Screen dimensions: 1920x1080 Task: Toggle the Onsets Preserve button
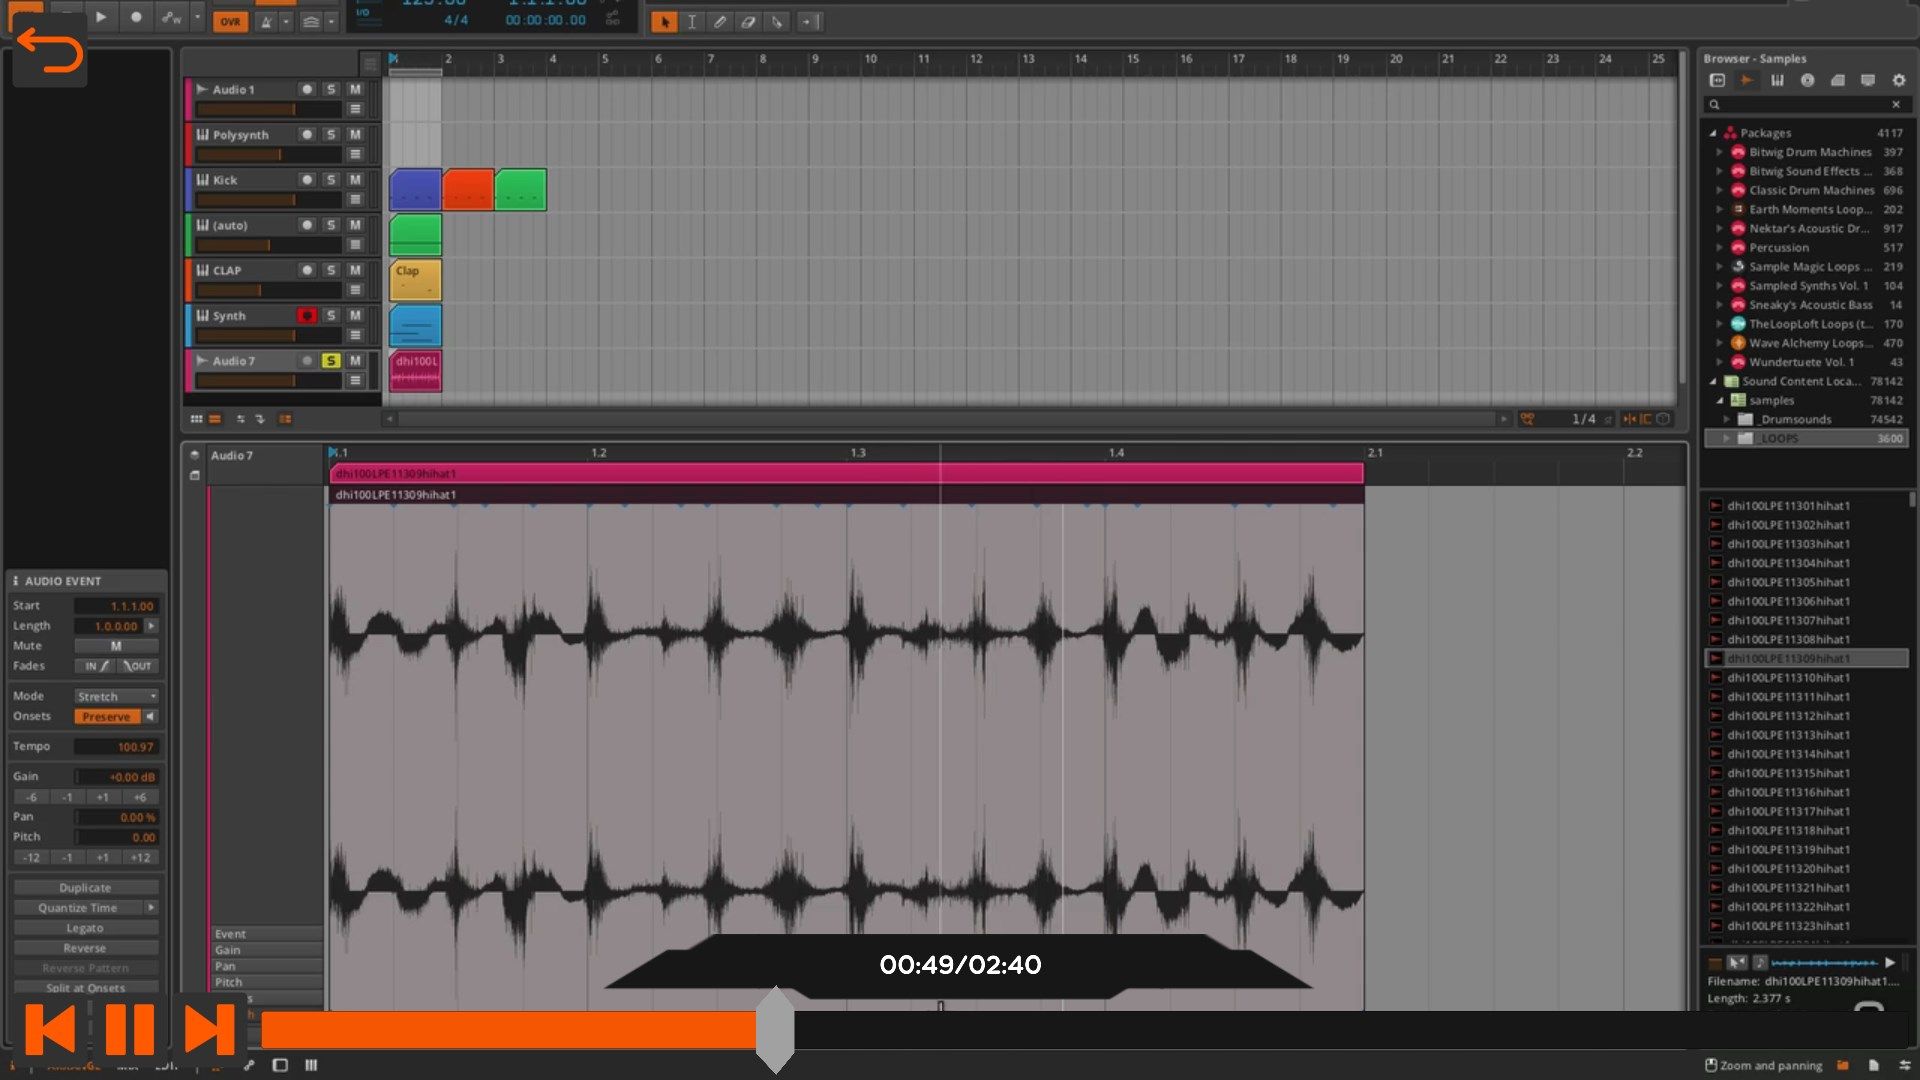pos(106,717)
